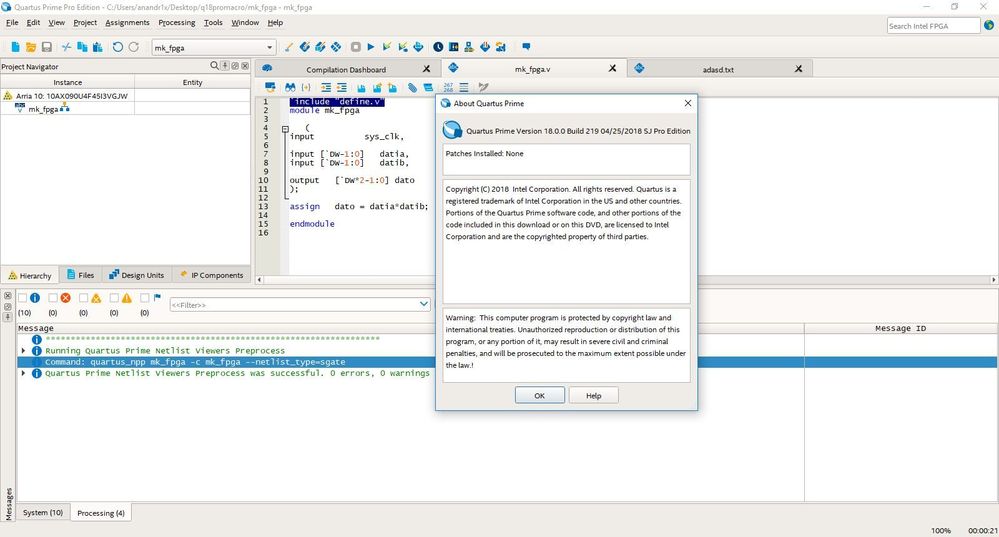Click the Open folder icon in toolbar
Image resolution: width=999 pixels, height=537 pixels.
31,47
